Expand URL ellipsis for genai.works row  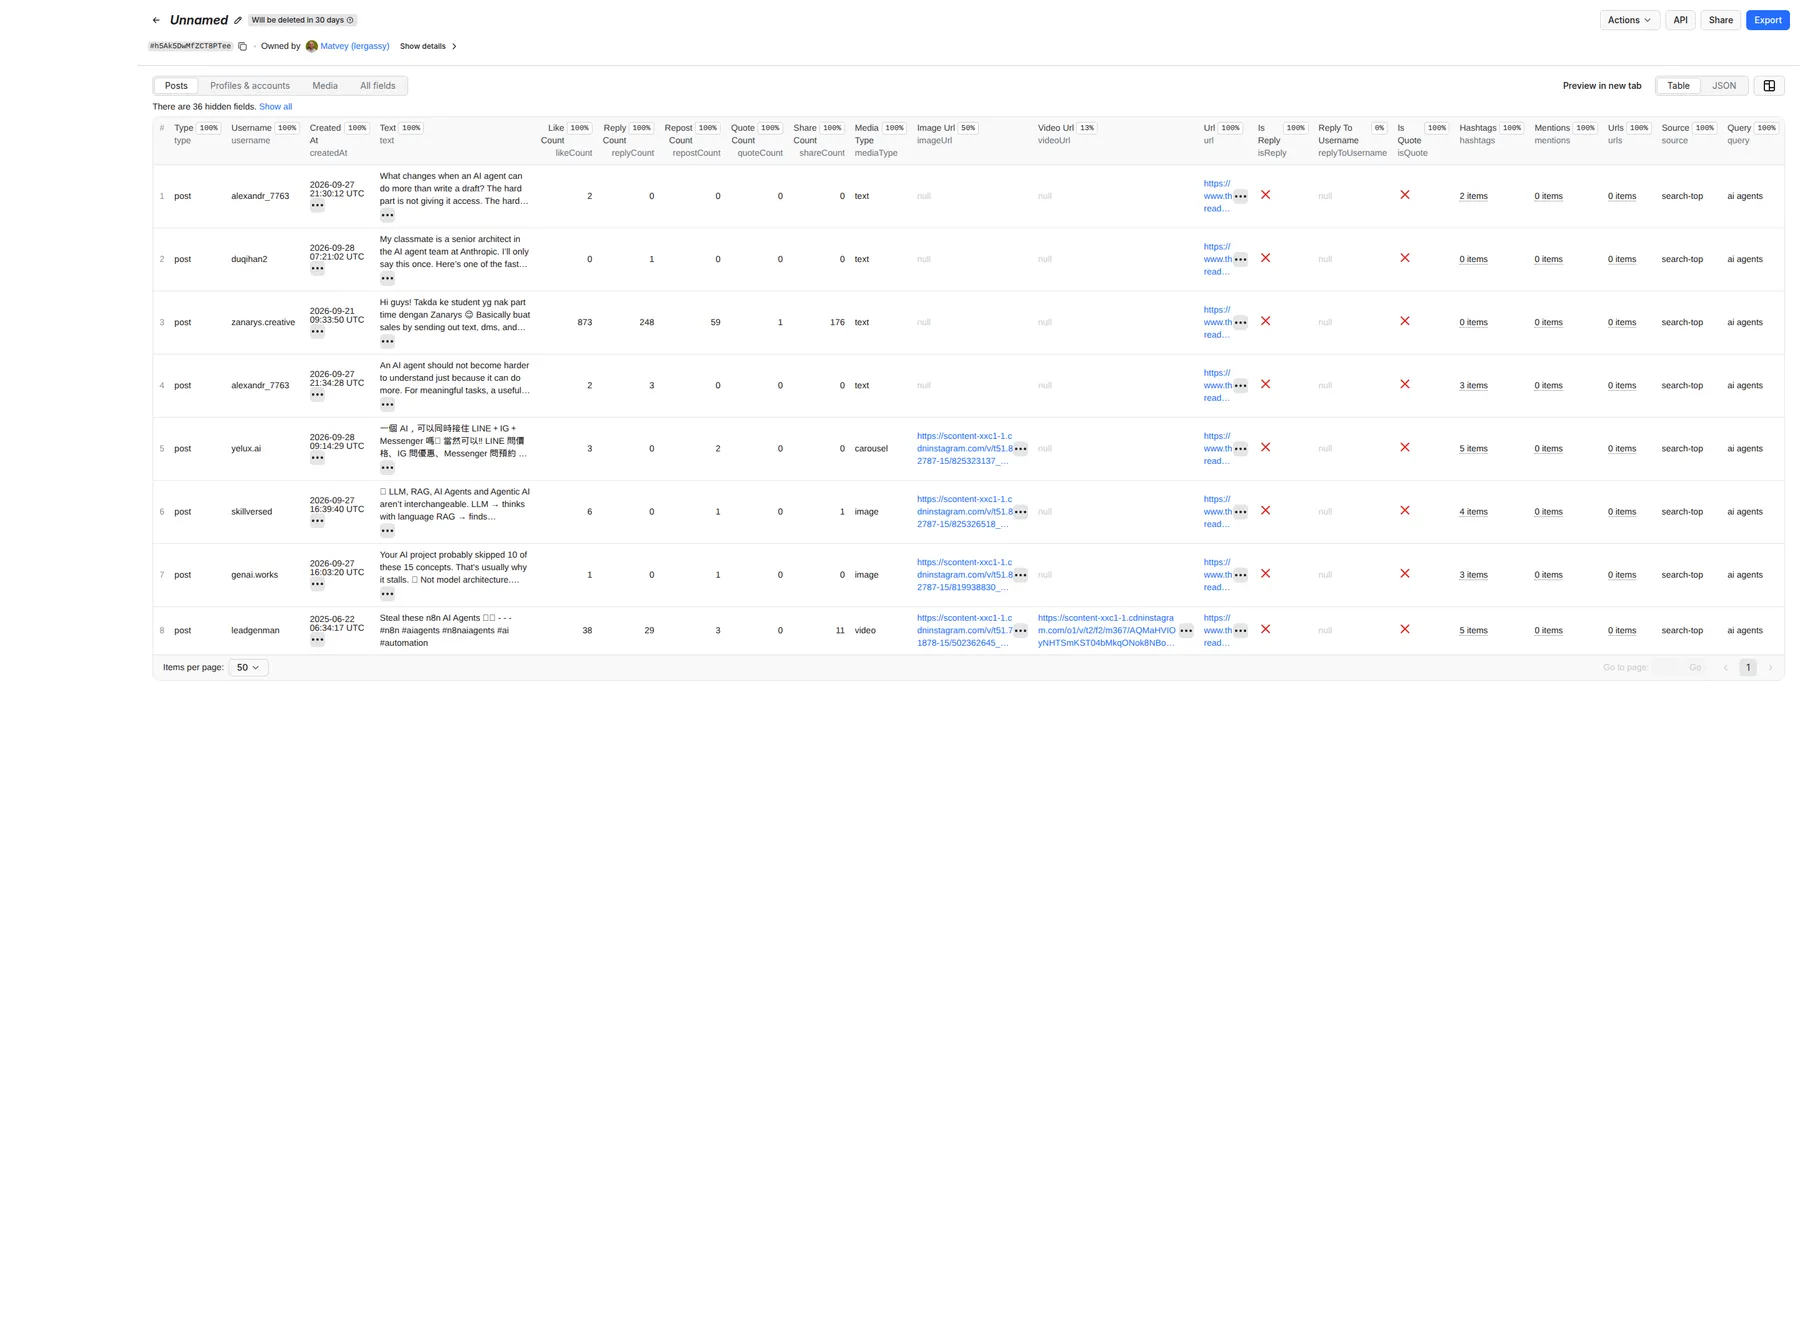click(1240, 575)
